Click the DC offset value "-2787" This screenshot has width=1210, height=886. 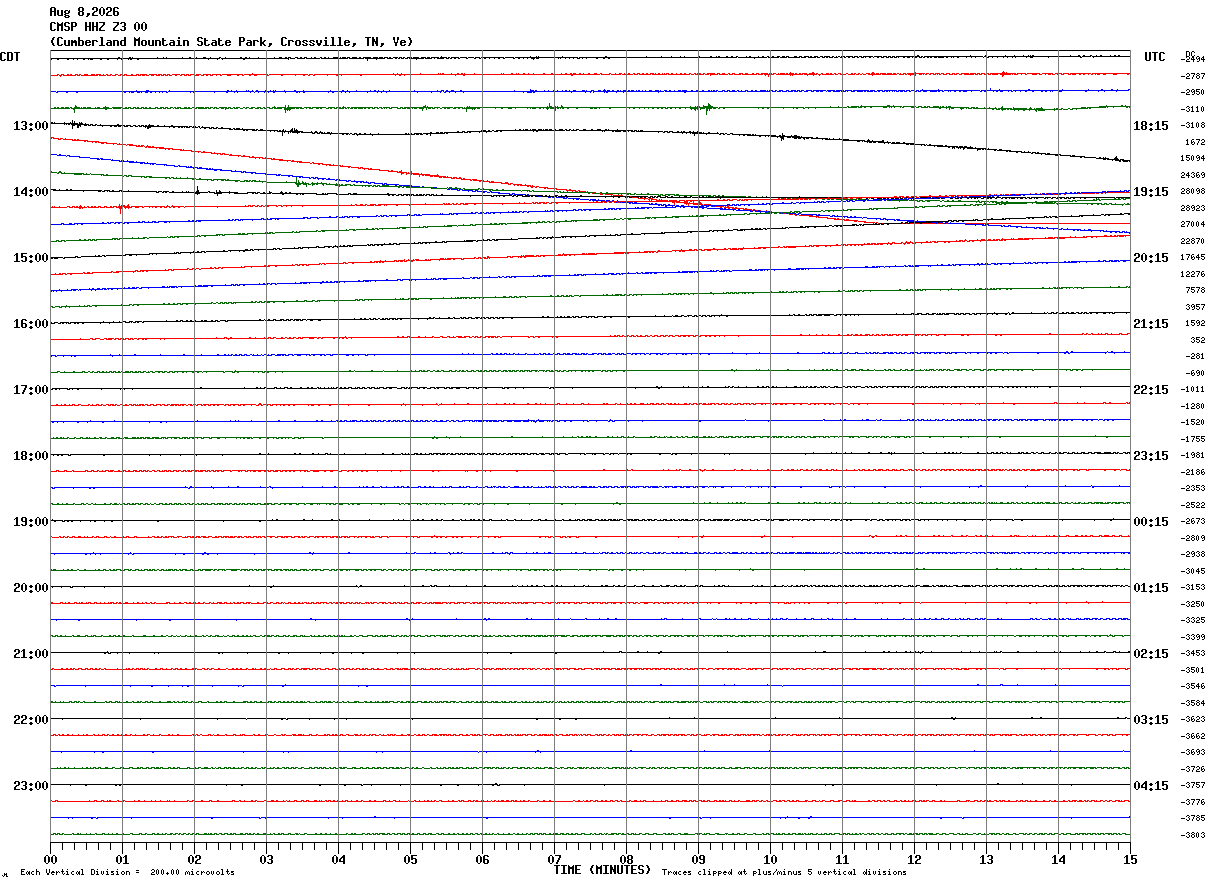1194,76
